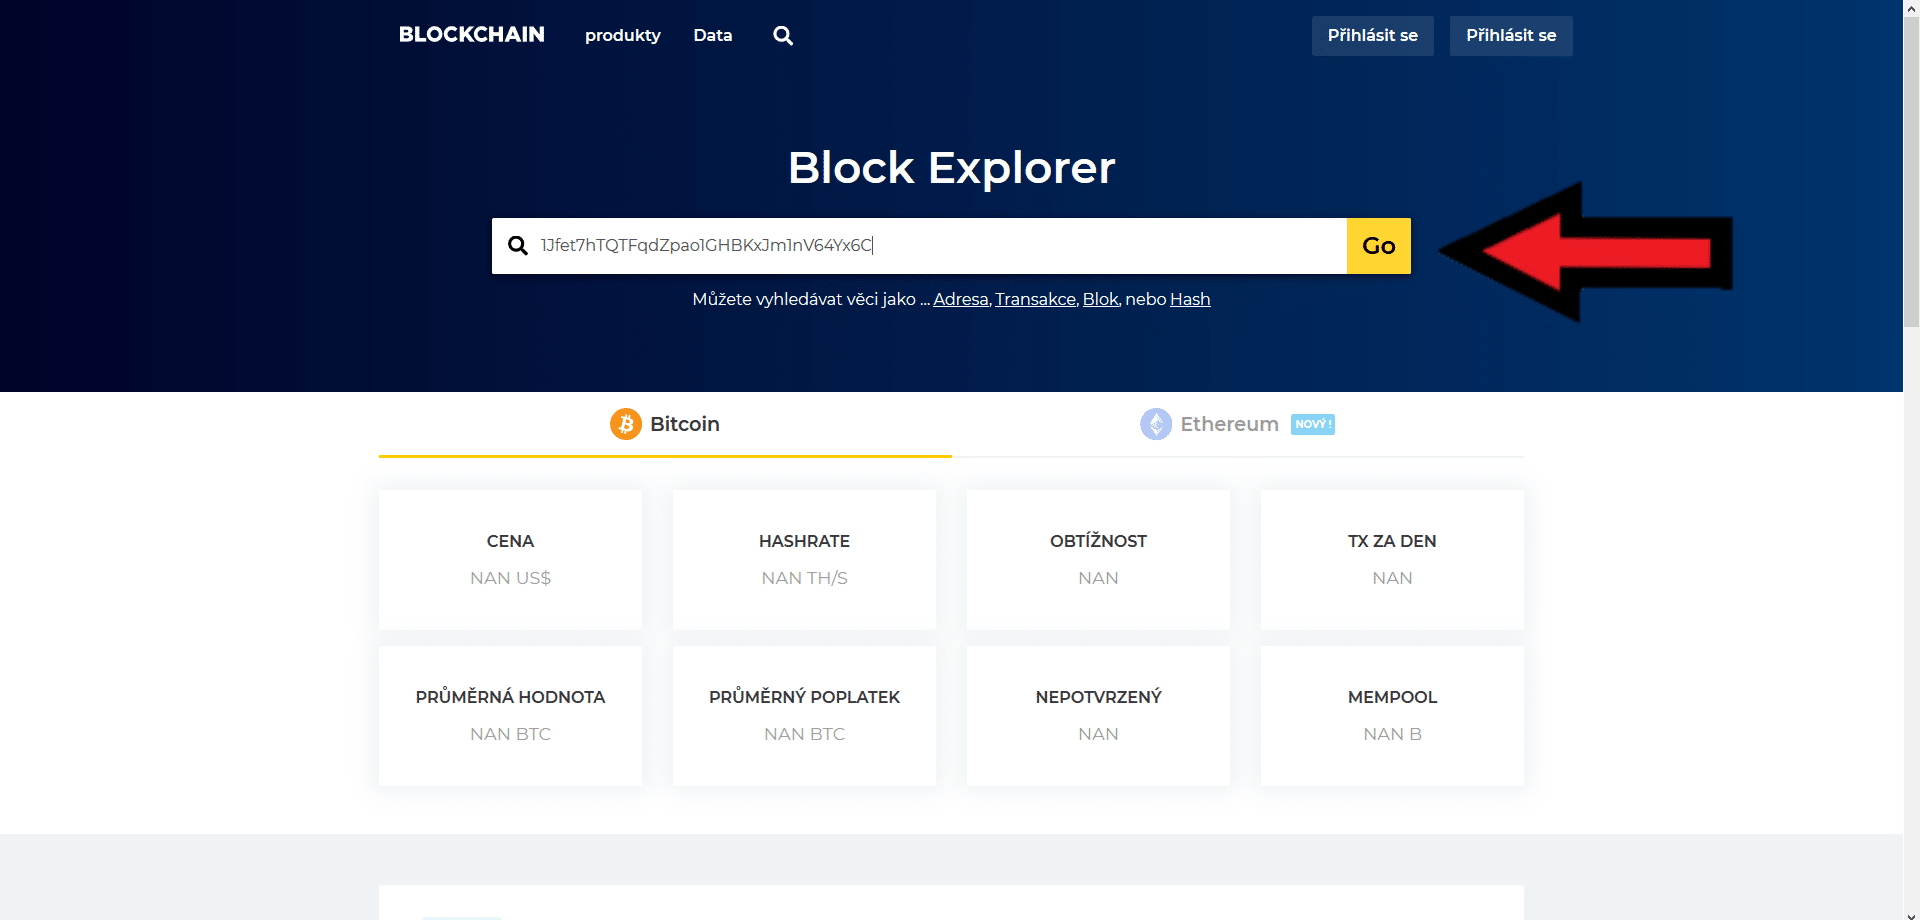Click the NAN value under NEPOTVRZENÝ
This screenshot has height=920, width=1920.
point(1098,734)
